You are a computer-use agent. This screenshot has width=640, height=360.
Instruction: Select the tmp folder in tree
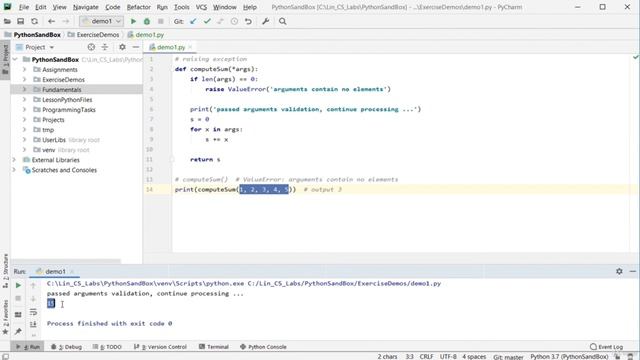coord(48,130)
